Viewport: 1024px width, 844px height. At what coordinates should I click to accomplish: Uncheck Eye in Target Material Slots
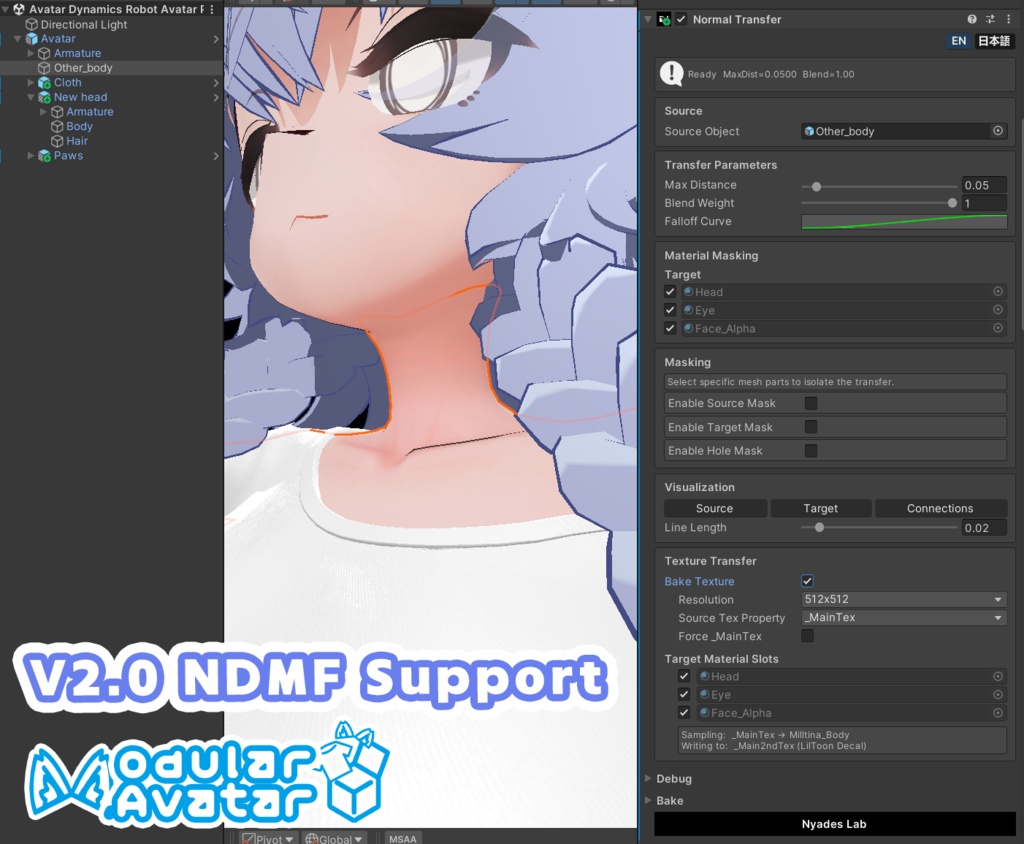pyautogui.click(x=684, y=694)
